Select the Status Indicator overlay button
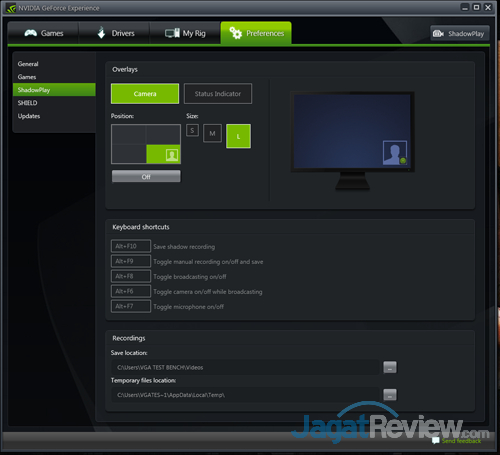The image size is (500, 455). (x=218, y=94)
